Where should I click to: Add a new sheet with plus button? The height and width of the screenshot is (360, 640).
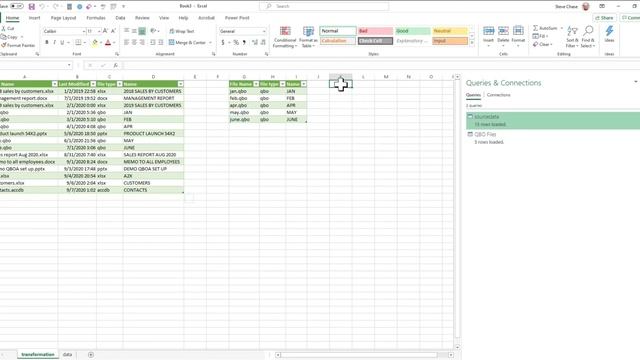click(x=91, y=355)
